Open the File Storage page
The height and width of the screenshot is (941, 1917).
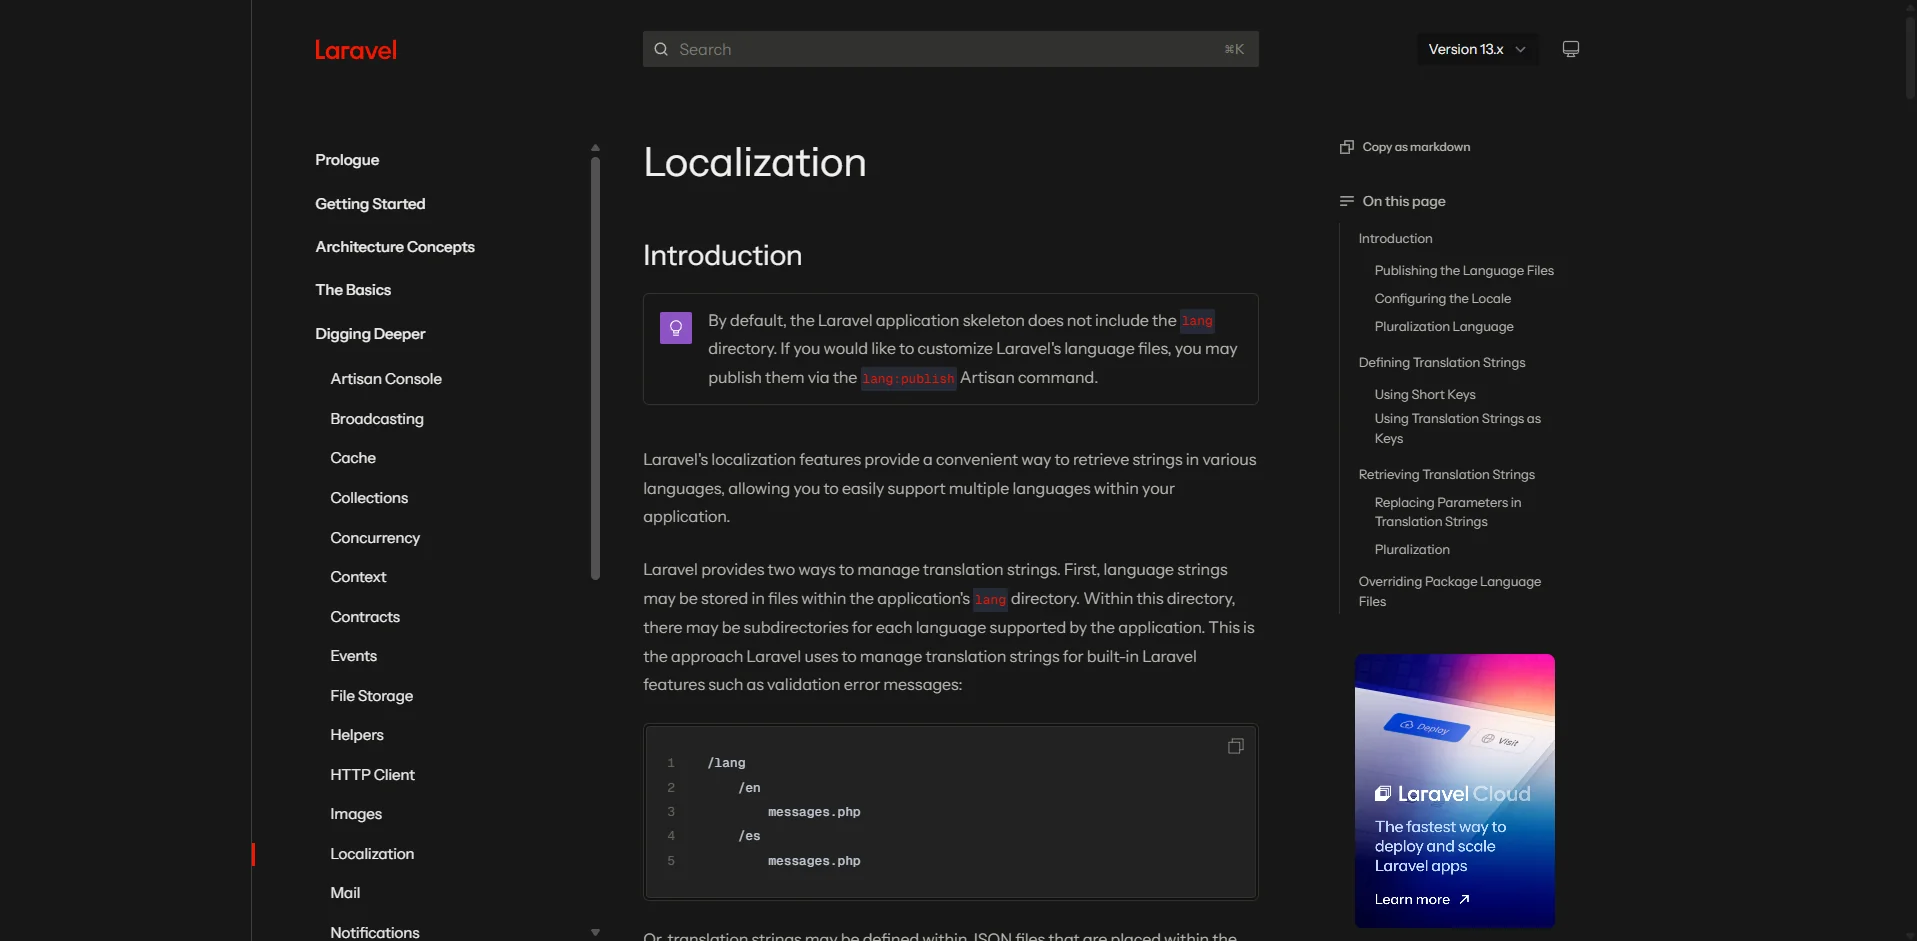point(371,696)
